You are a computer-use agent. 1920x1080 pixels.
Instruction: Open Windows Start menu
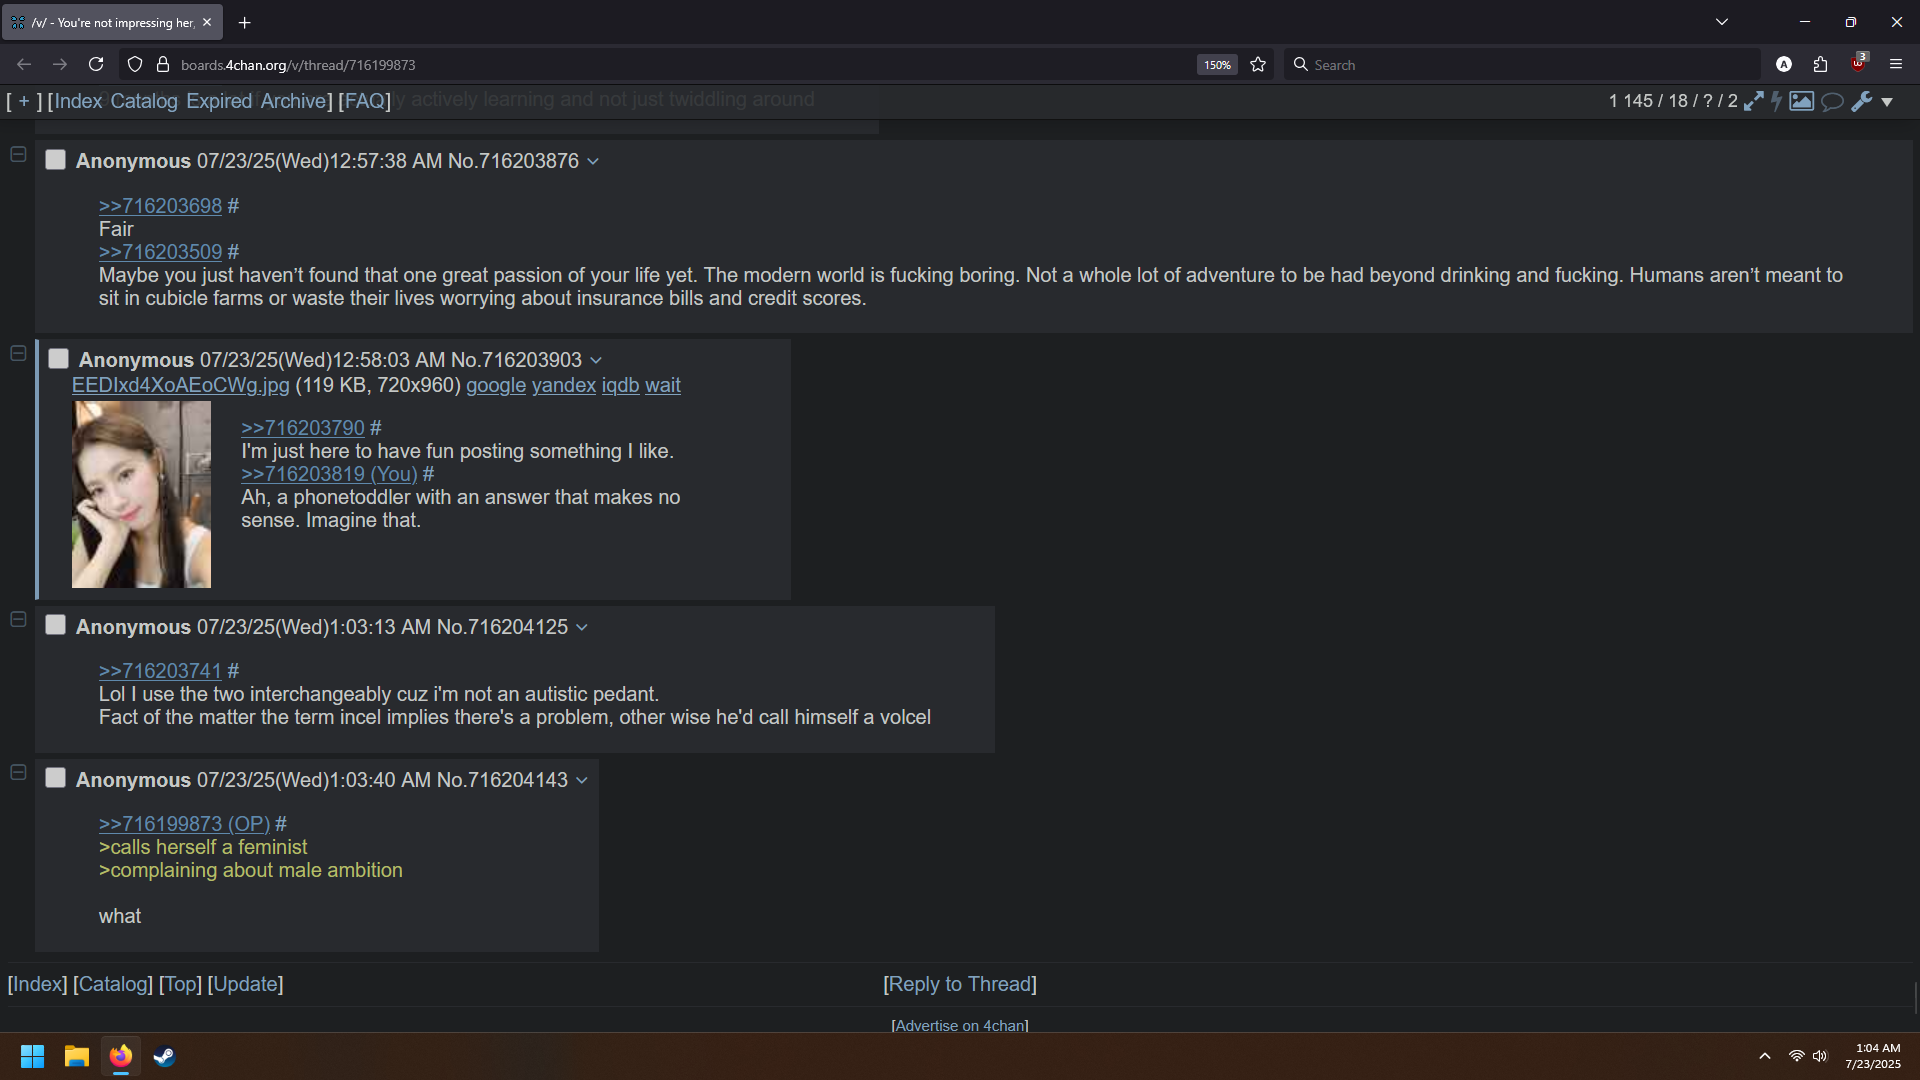(32, 1056)
